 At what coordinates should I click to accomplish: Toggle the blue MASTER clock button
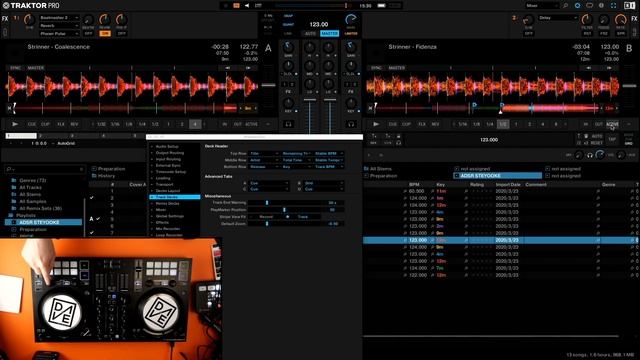click(x=329, y=33)
